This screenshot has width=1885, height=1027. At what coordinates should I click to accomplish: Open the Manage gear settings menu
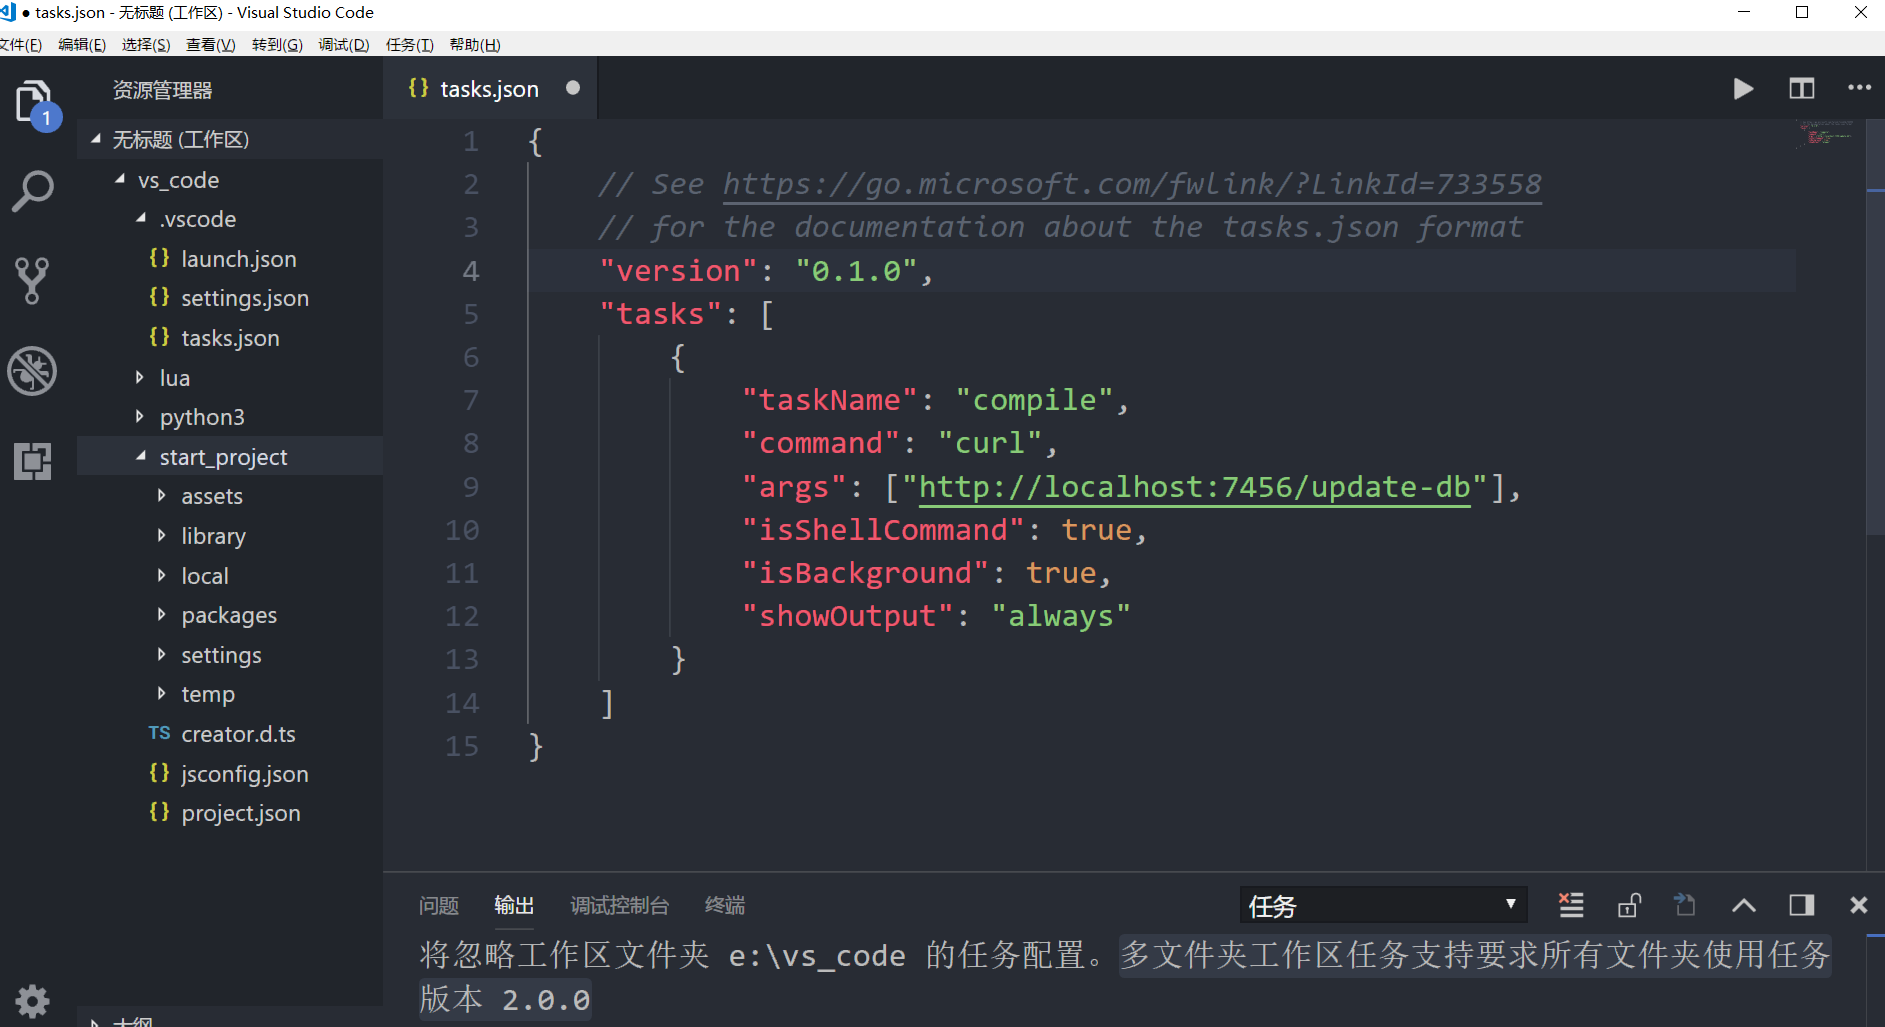(x=32, y=1000)
